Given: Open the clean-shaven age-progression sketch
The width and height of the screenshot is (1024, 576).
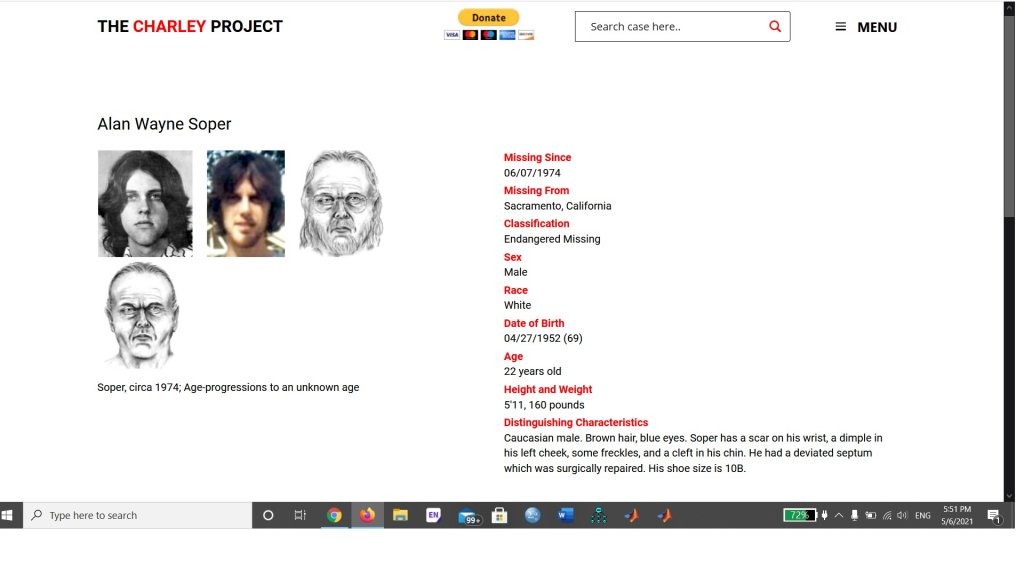Looking at the screenshot, I should tap(141, 316).
